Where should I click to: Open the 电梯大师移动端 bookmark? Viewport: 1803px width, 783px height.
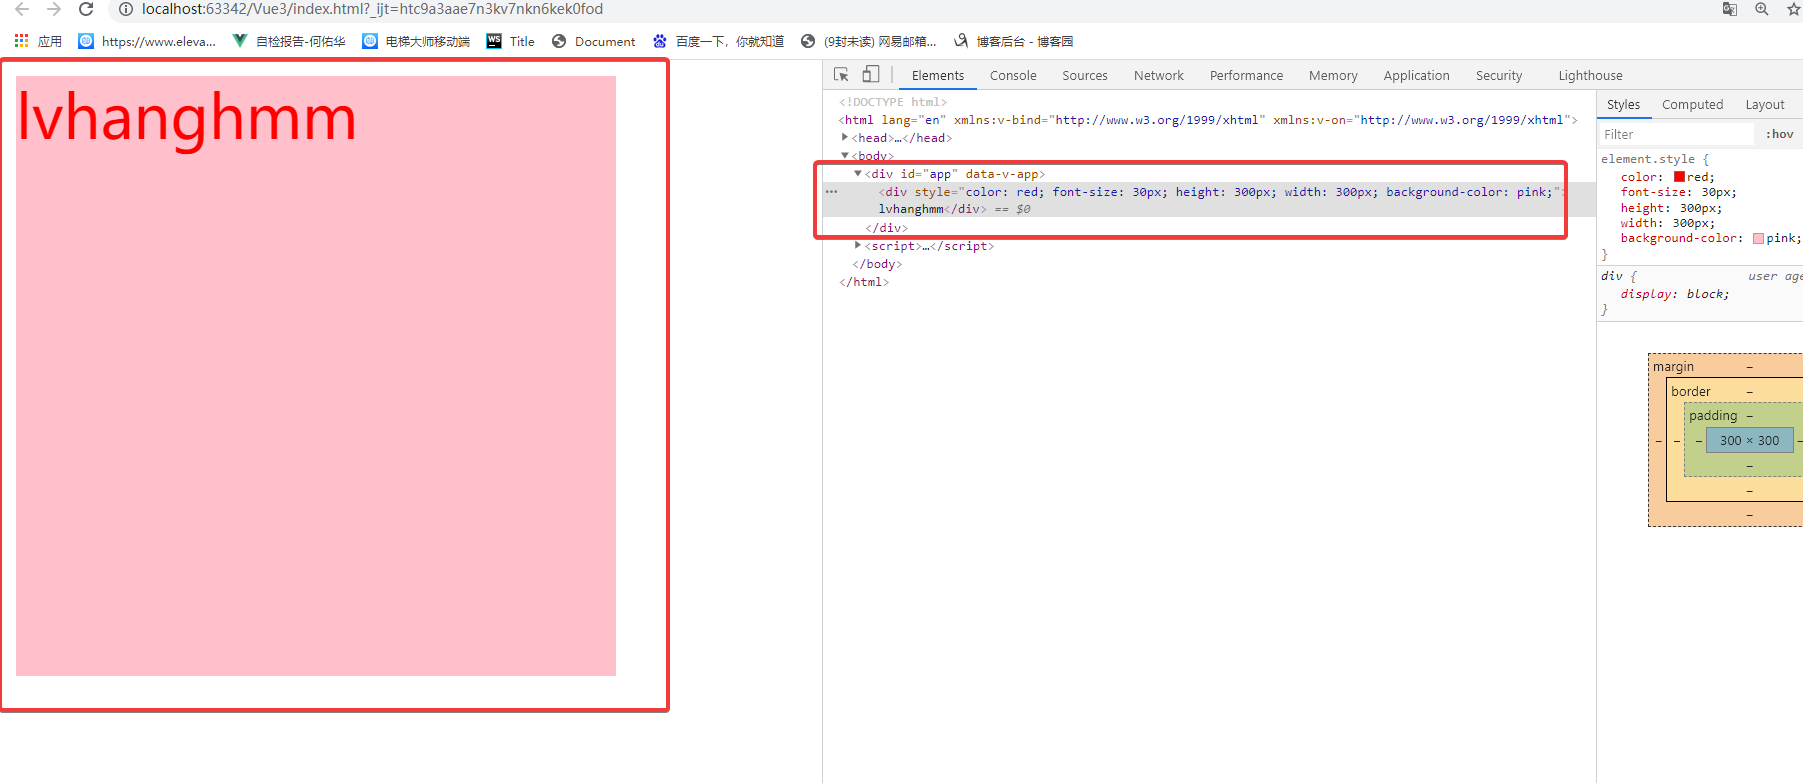click(x=416, y=41)
